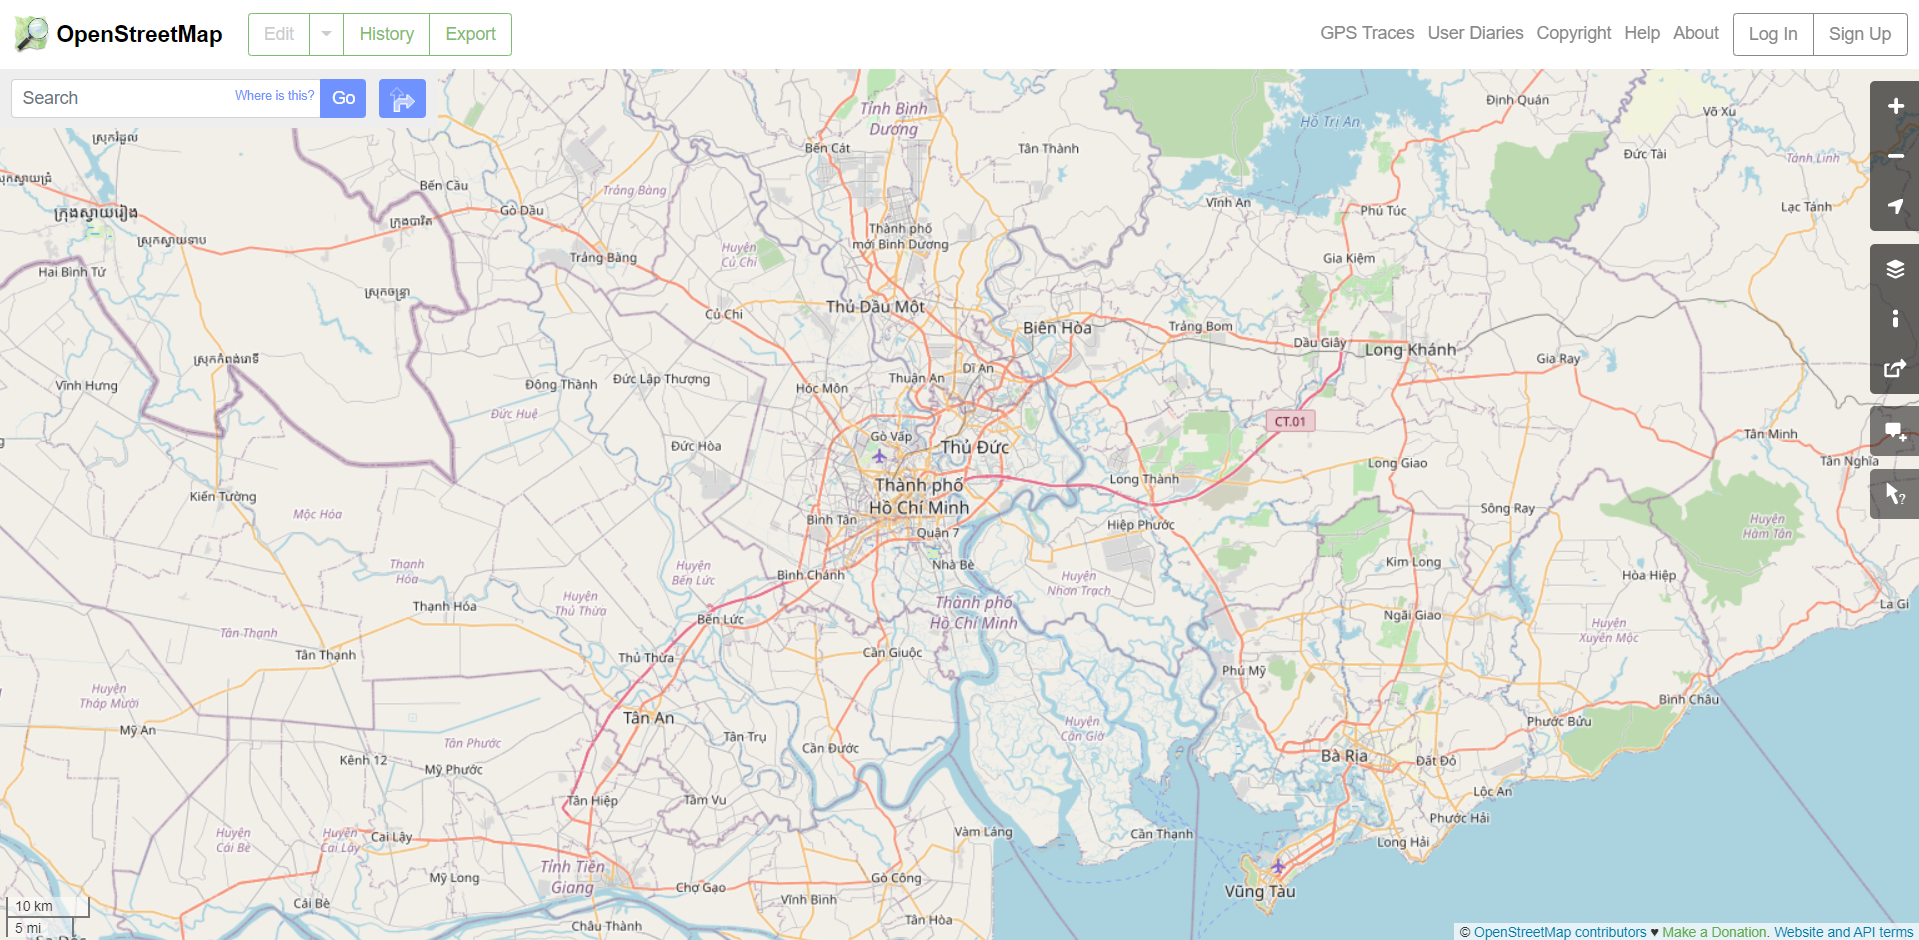Click the 'Where is this?' link
1919x940 pixels.
274,95
